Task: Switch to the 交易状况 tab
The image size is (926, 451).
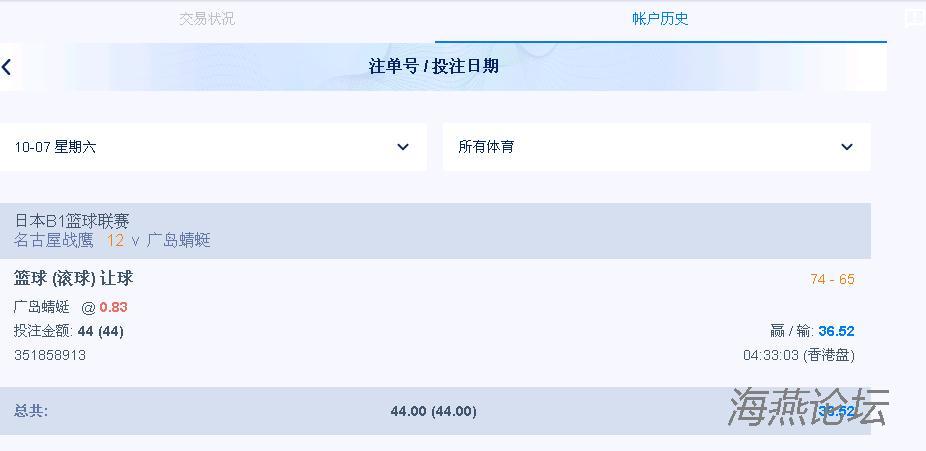Action: coord(207,19)
